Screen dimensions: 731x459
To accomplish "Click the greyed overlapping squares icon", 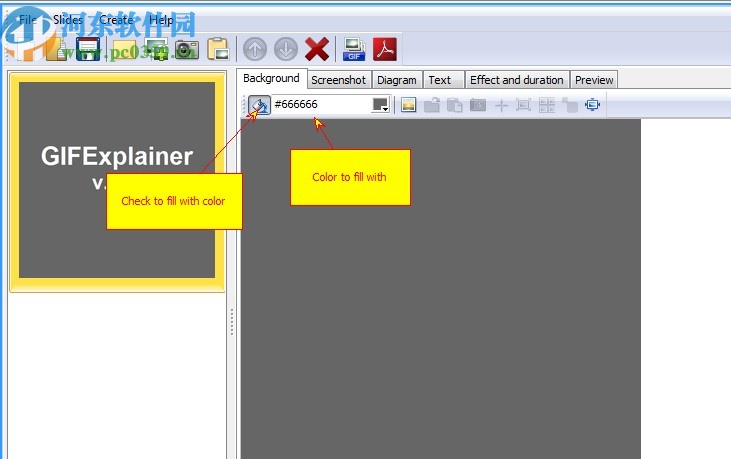I will tap(570, 105).
